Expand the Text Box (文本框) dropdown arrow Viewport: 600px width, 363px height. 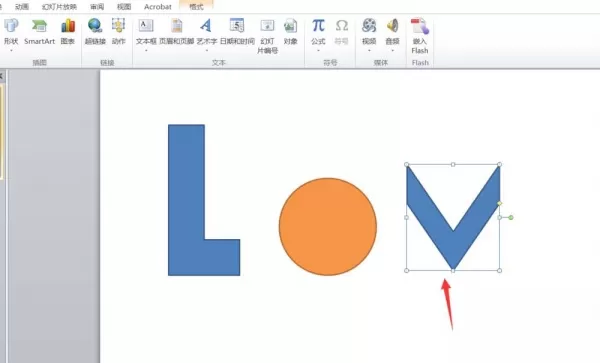pos(146,50)
